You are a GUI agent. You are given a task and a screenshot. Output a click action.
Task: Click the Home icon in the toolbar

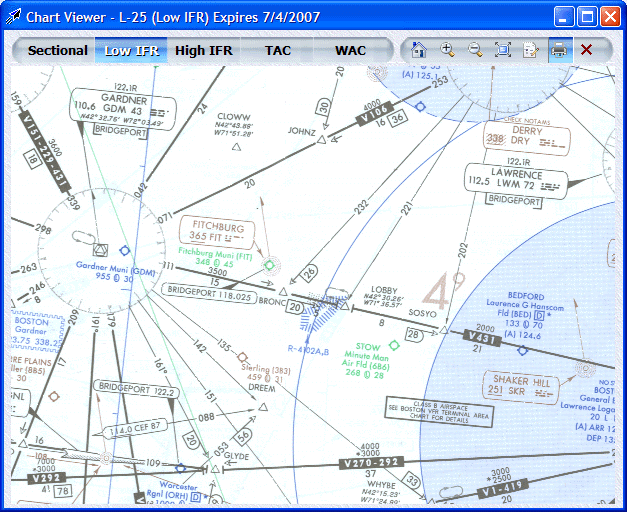[419, 50]
